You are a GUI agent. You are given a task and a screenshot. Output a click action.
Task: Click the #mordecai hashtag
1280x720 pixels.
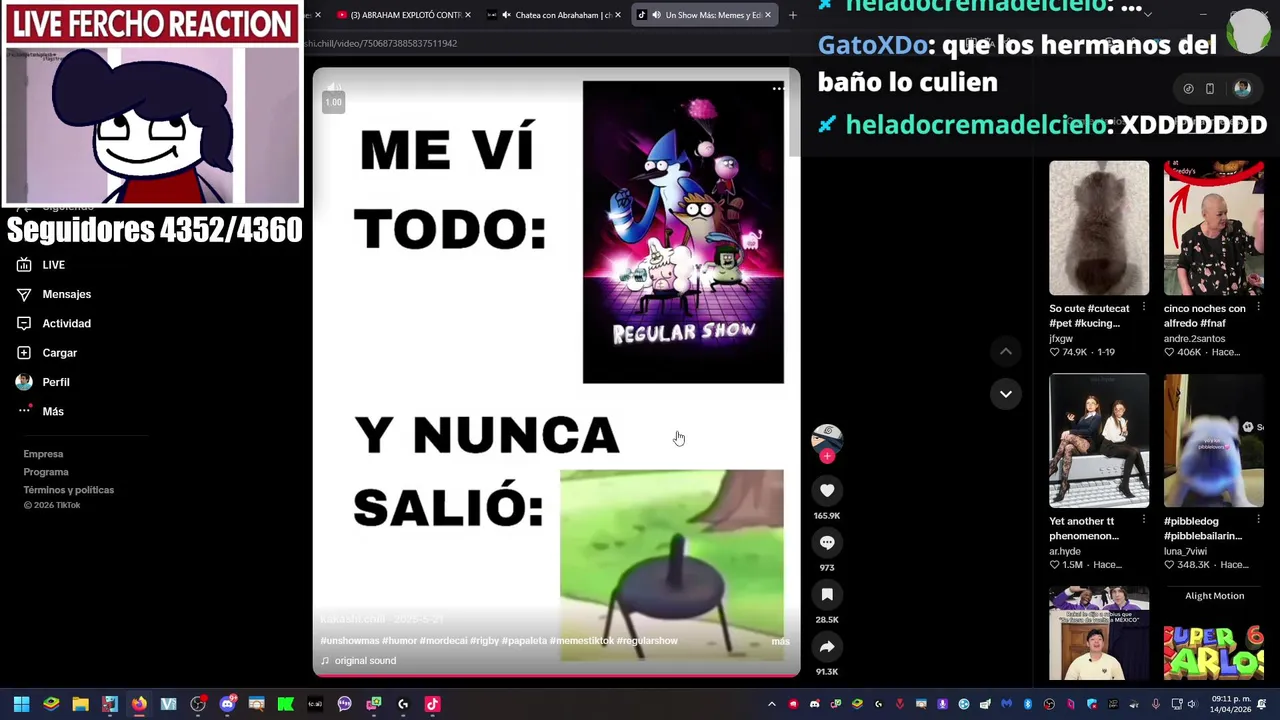click(x=445, y=641)
